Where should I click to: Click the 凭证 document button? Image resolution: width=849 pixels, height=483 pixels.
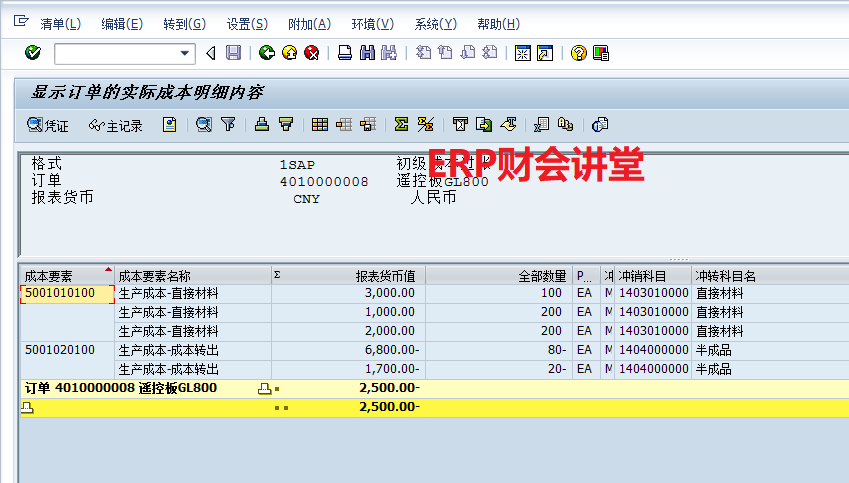[48, 125]
